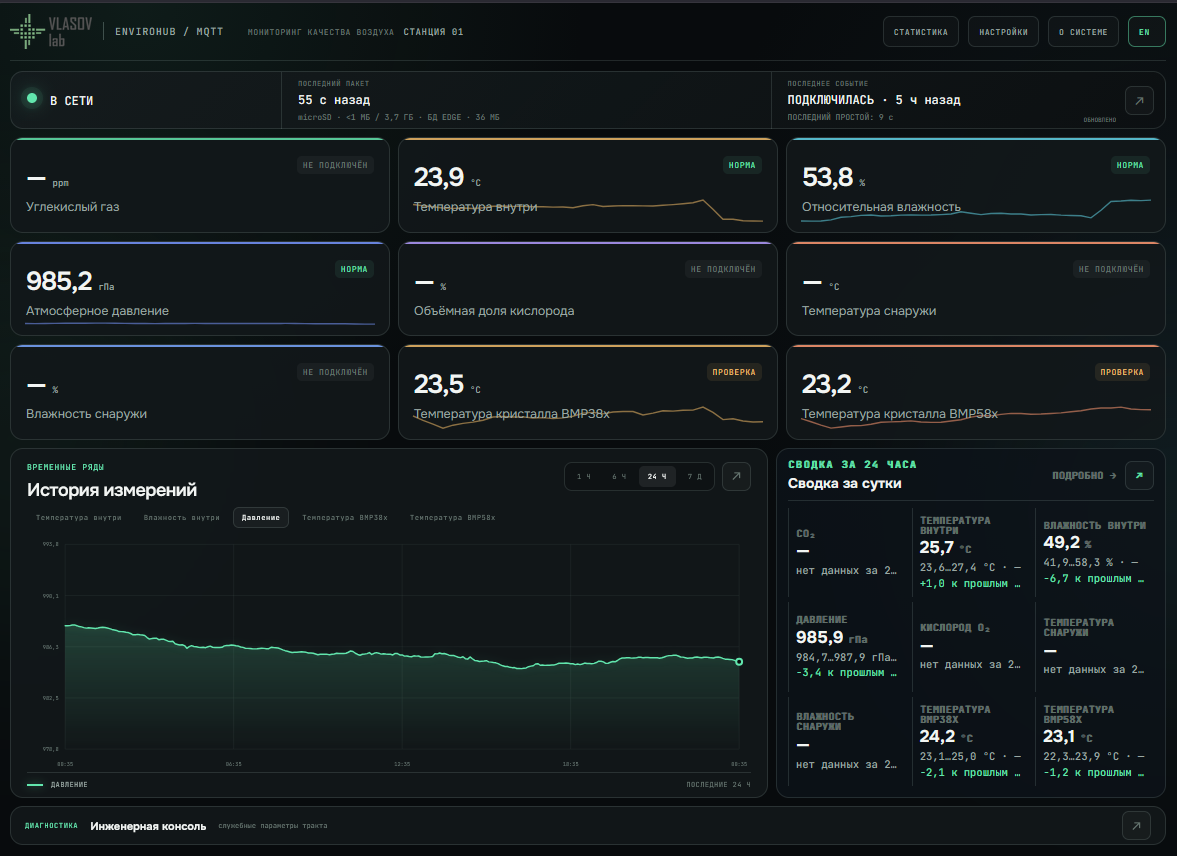Image resolution: width=1177 pixels, height=856 pixels.
Task: Switch to the Температура BMP38x chart tab
Action: click(x=345, y=517)
